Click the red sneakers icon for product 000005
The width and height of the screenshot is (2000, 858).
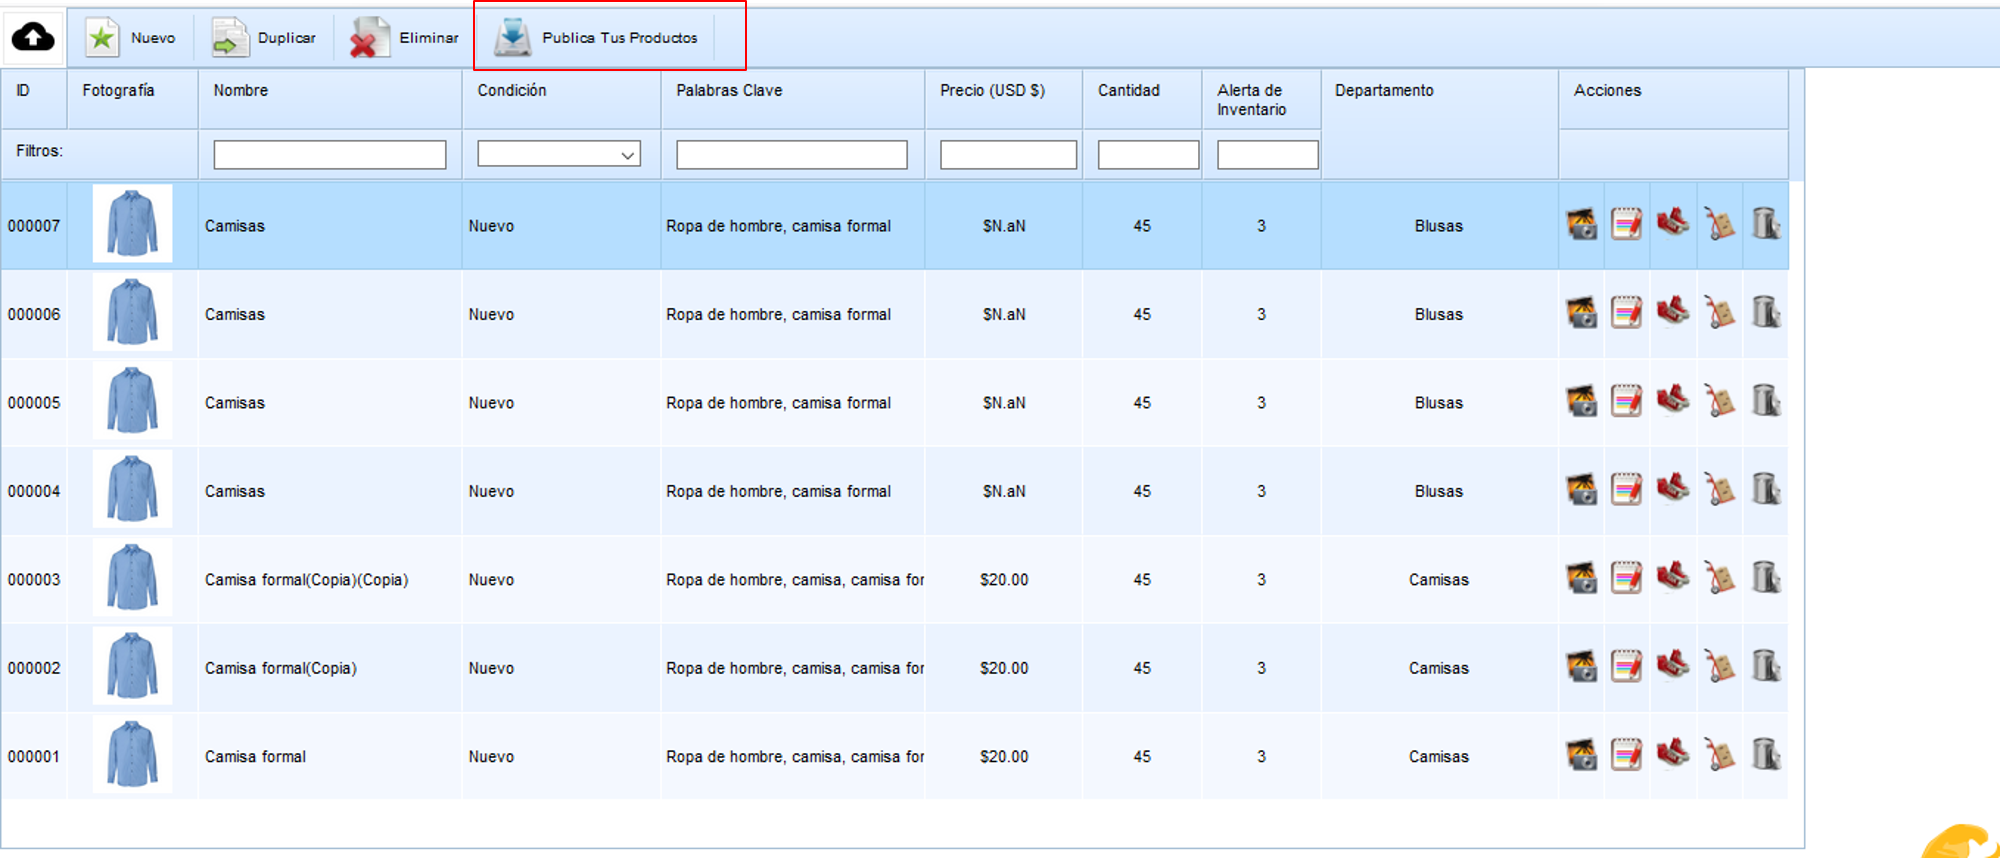pos(1673,401)
